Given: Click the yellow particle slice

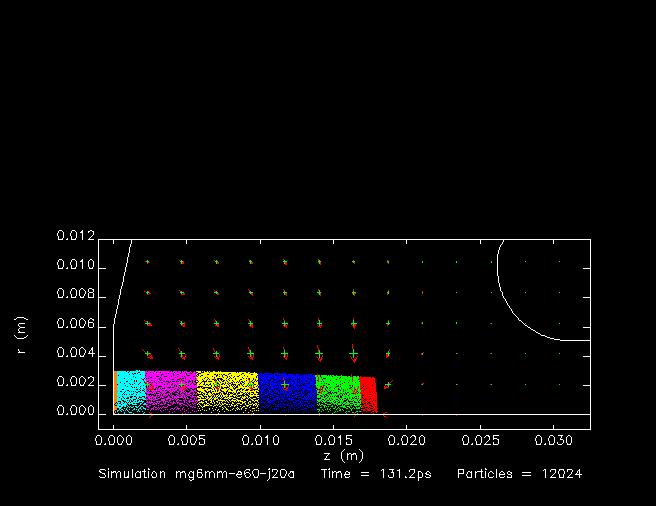Looking at the screenshot, I should coord(228,393).
